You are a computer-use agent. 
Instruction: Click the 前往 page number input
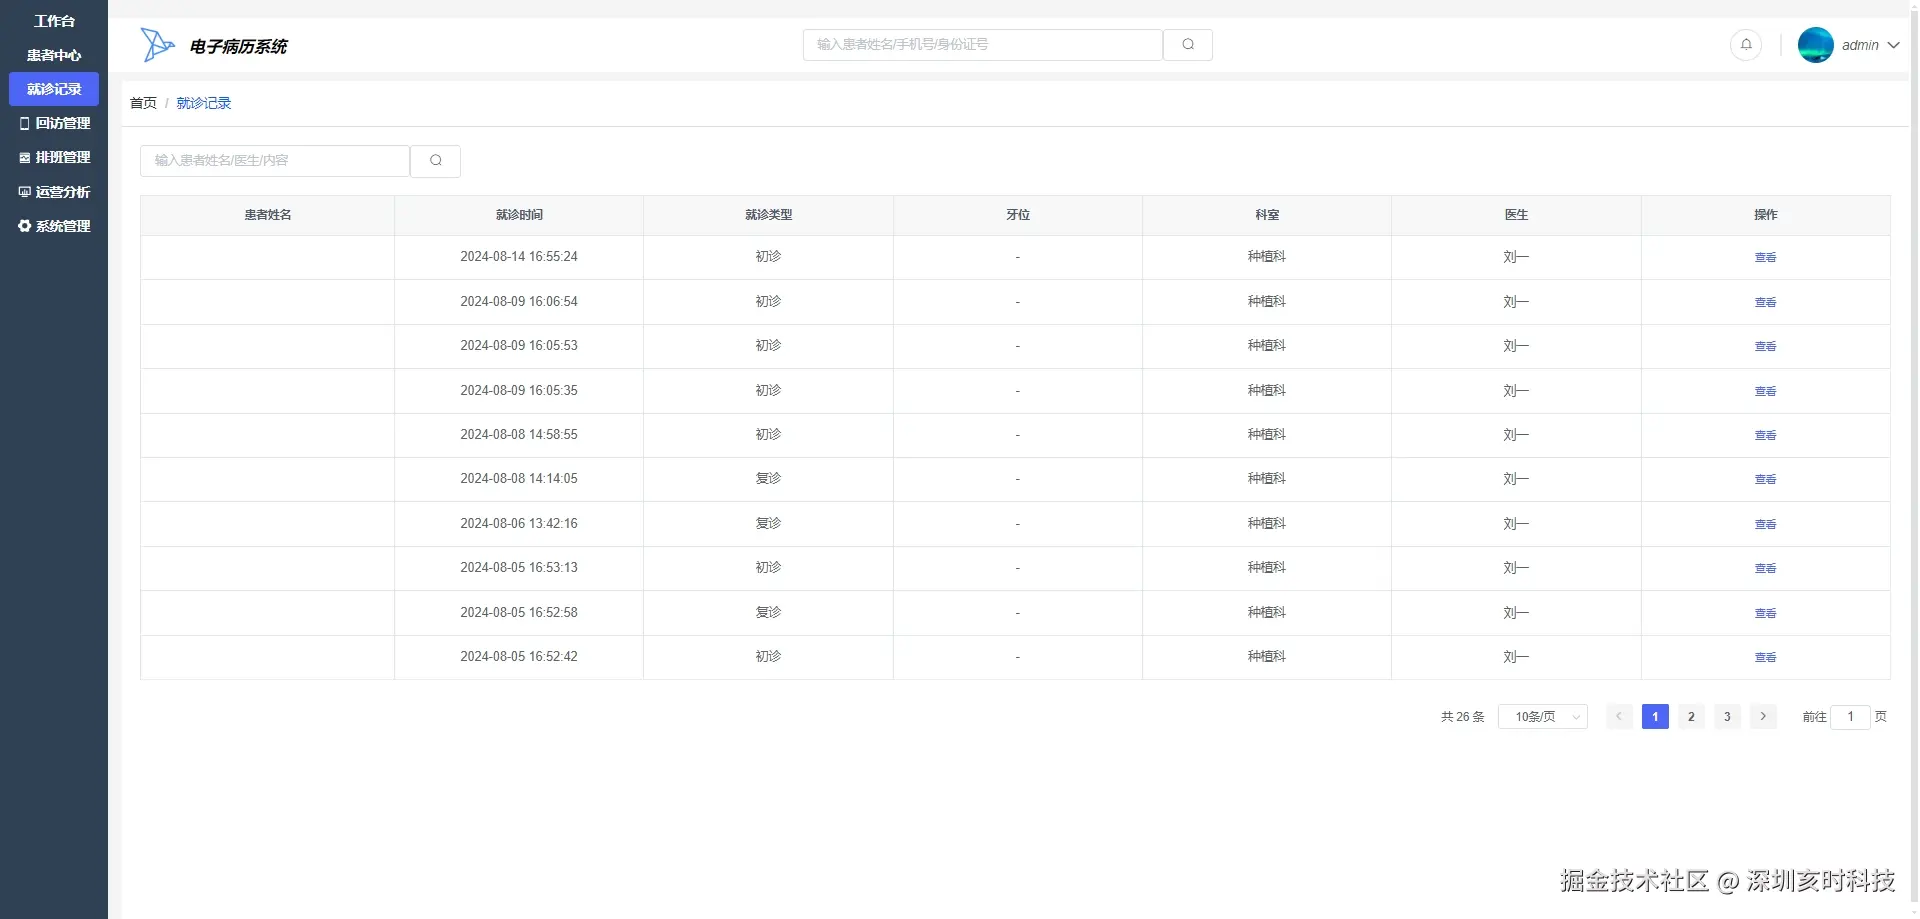(x=1850, y=717)
